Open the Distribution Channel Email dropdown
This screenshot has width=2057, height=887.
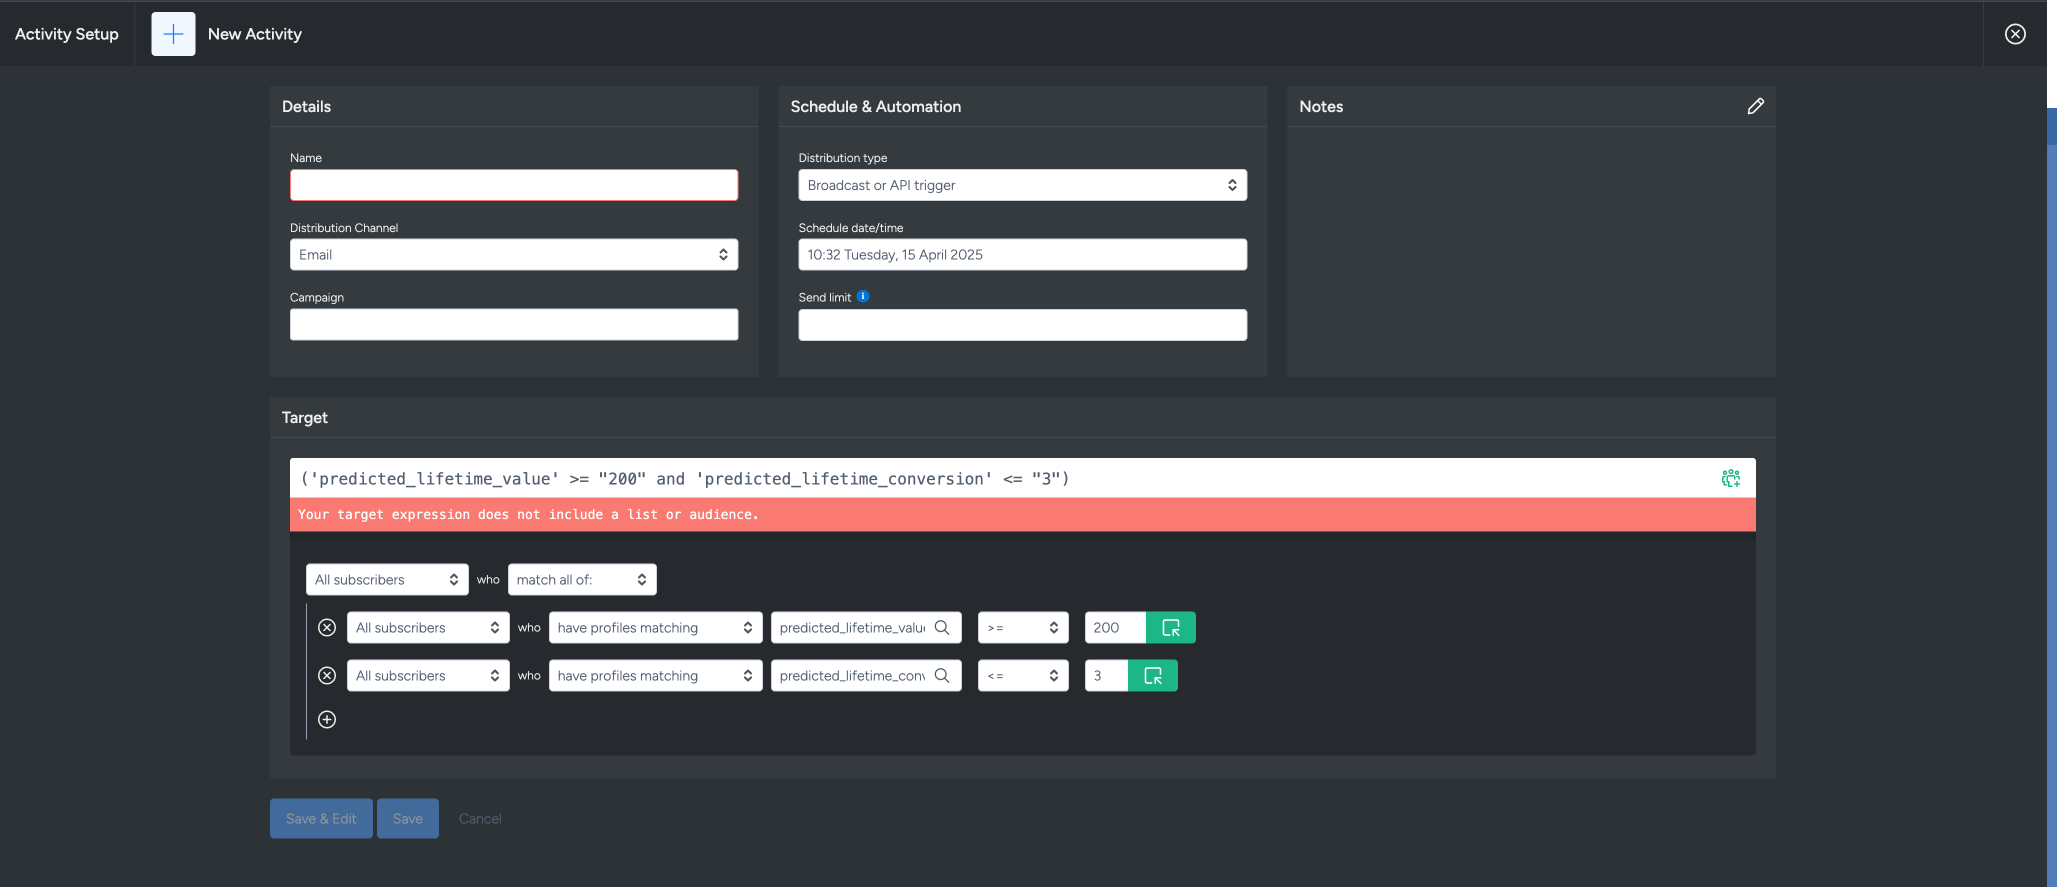[x=513, y=255]
